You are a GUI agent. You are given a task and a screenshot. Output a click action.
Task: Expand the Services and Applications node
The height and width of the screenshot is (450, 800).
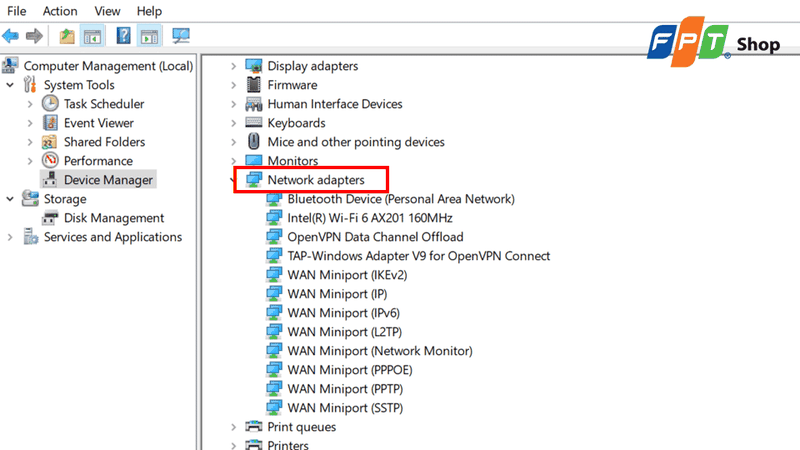(x=10, y=237)
